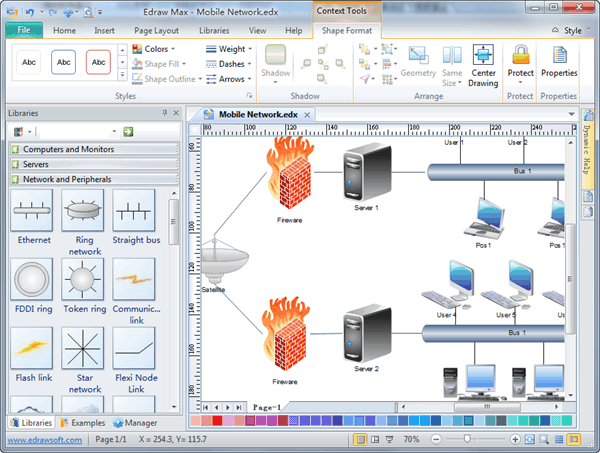Image resolution: width=600 pixels, height=453 pixels.
Task: Switch to the Libraries ribbon tab
Action: click(x=214, y=31)
